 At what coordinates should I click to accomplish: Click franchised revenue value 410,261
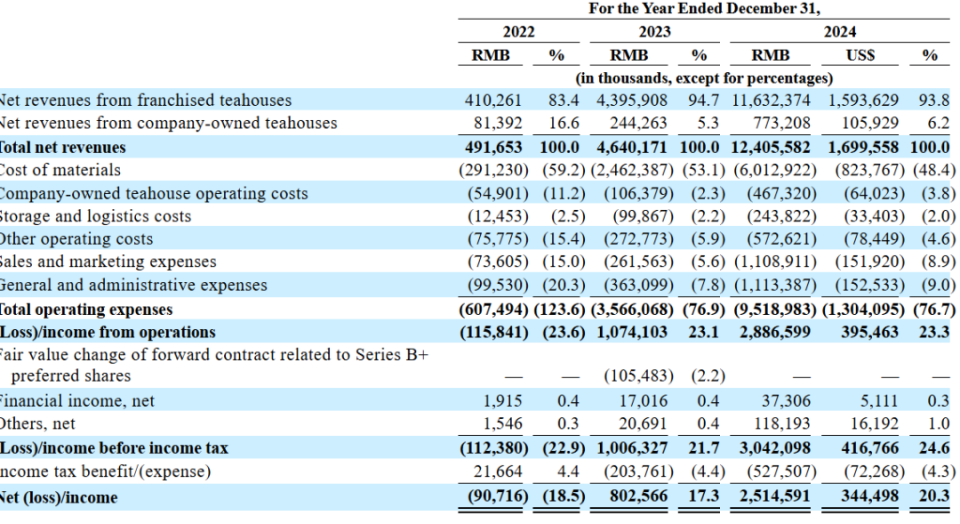[493, 100]
